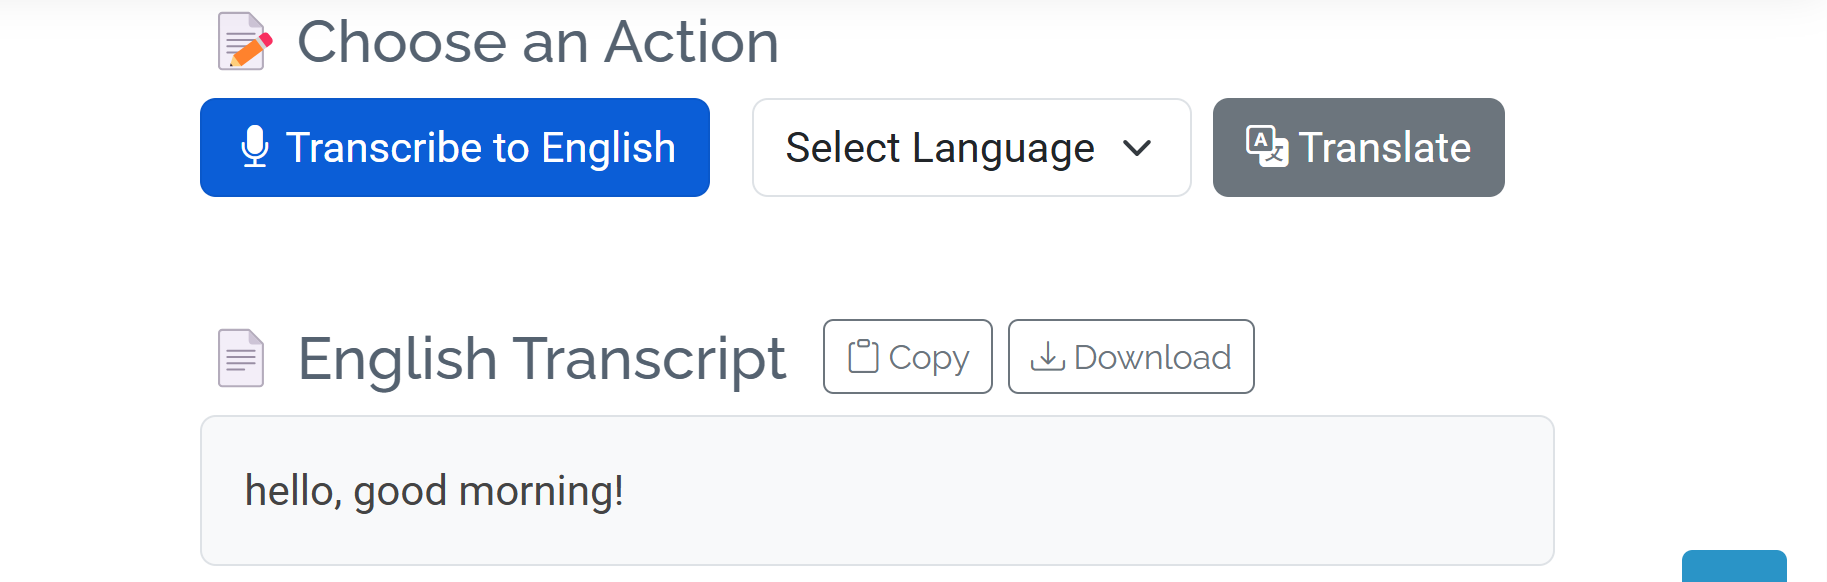Copy the English transcript text
The image size is (1827, 582).
click(906, 356)
